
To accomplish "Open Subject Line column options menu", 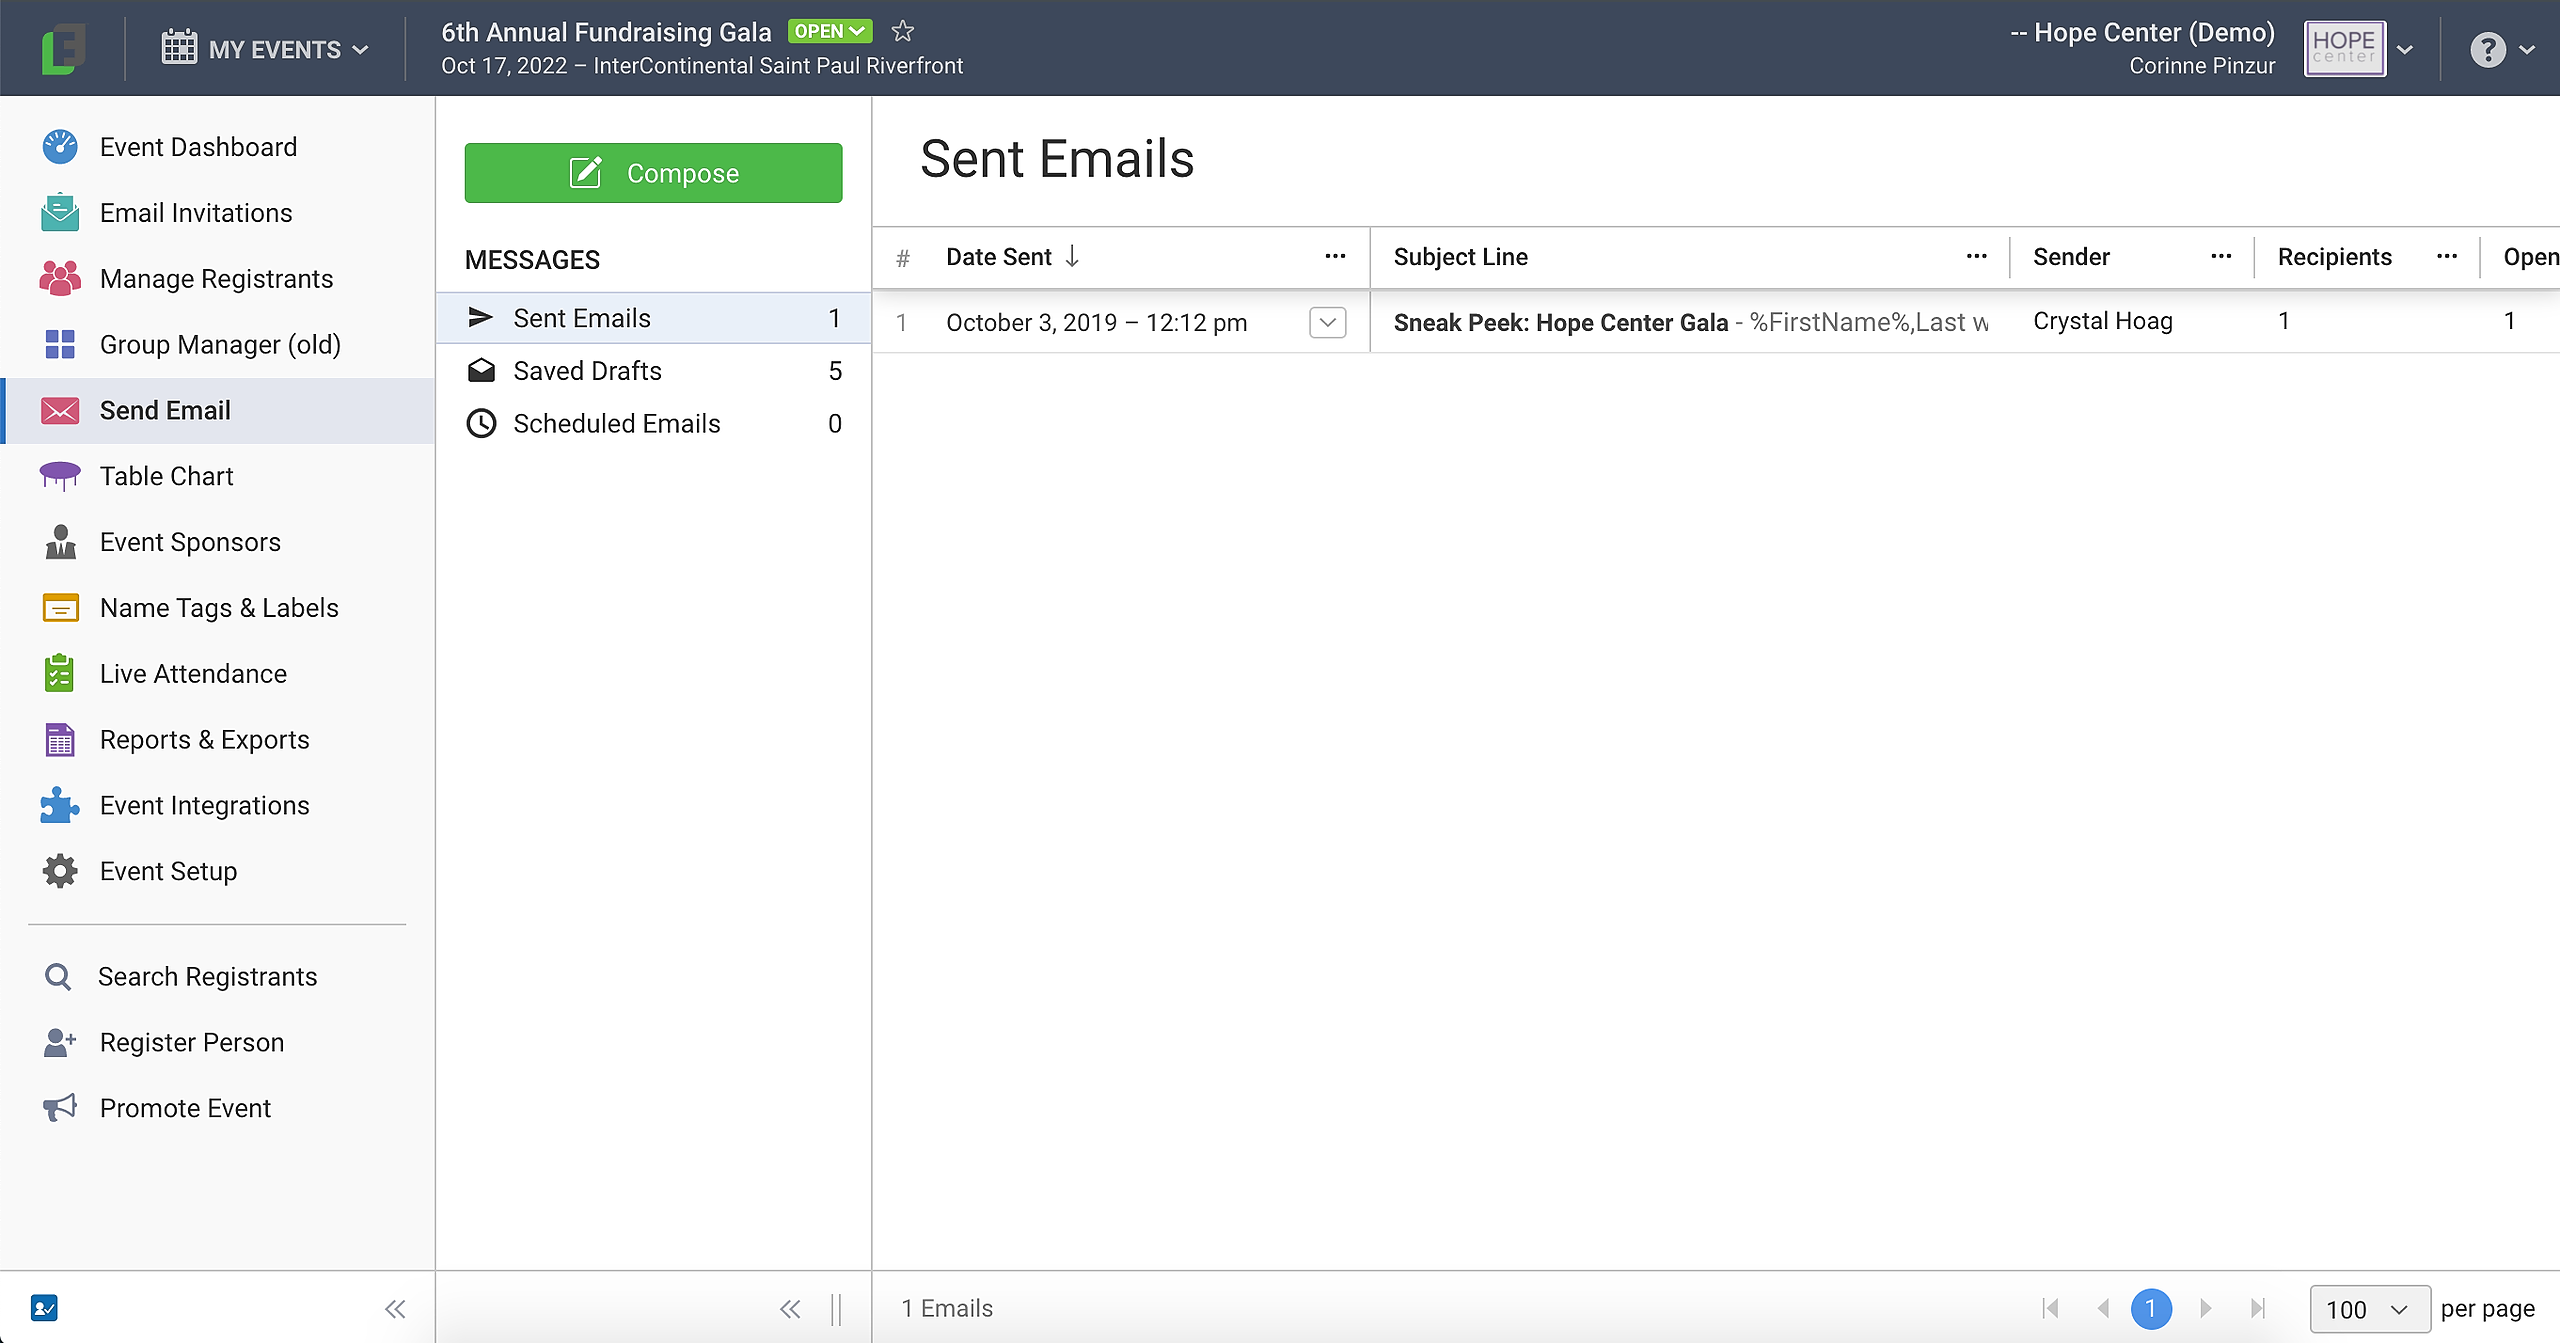I will click(x=1976, y=257).
